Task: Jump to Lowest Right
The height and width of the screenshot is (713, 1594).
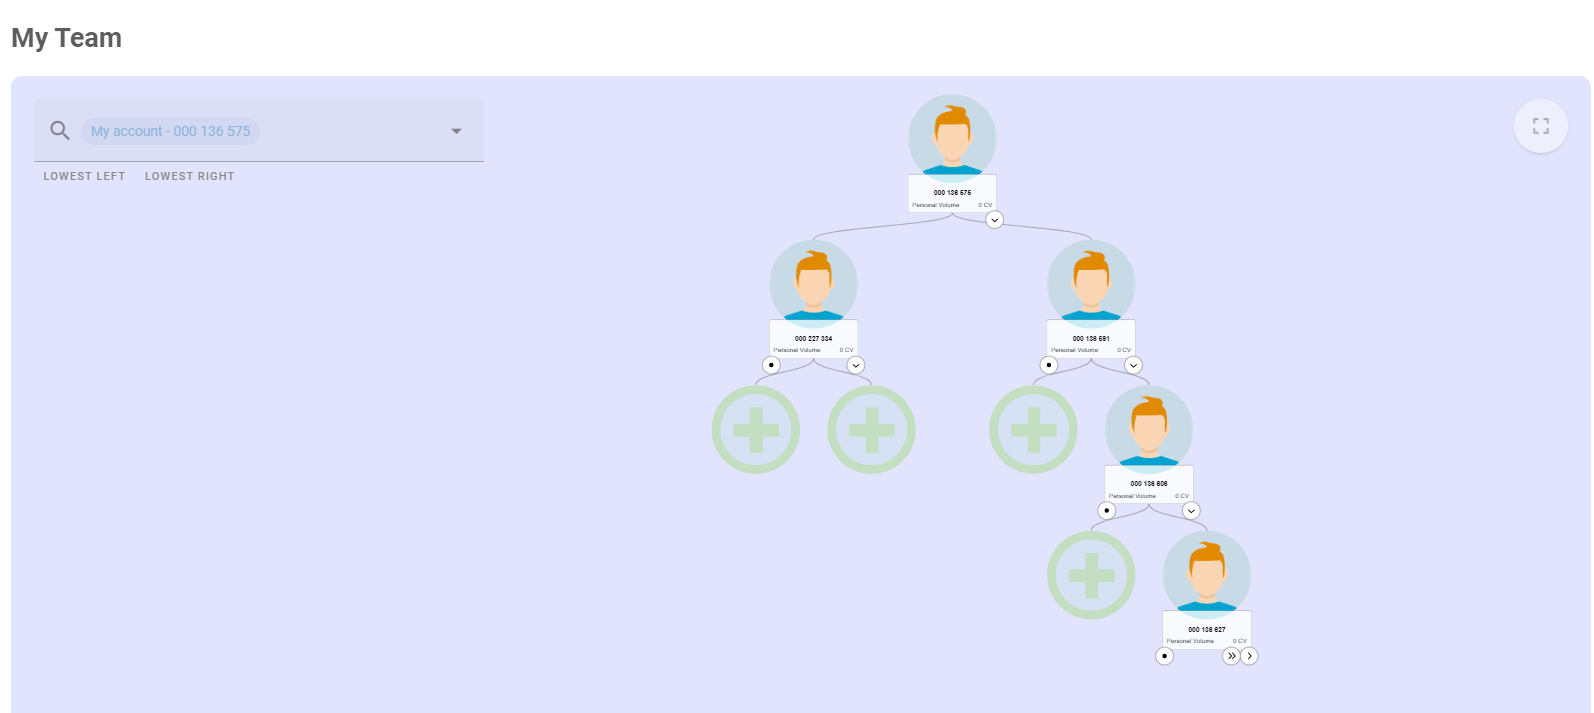Action: tap(189, 176)
